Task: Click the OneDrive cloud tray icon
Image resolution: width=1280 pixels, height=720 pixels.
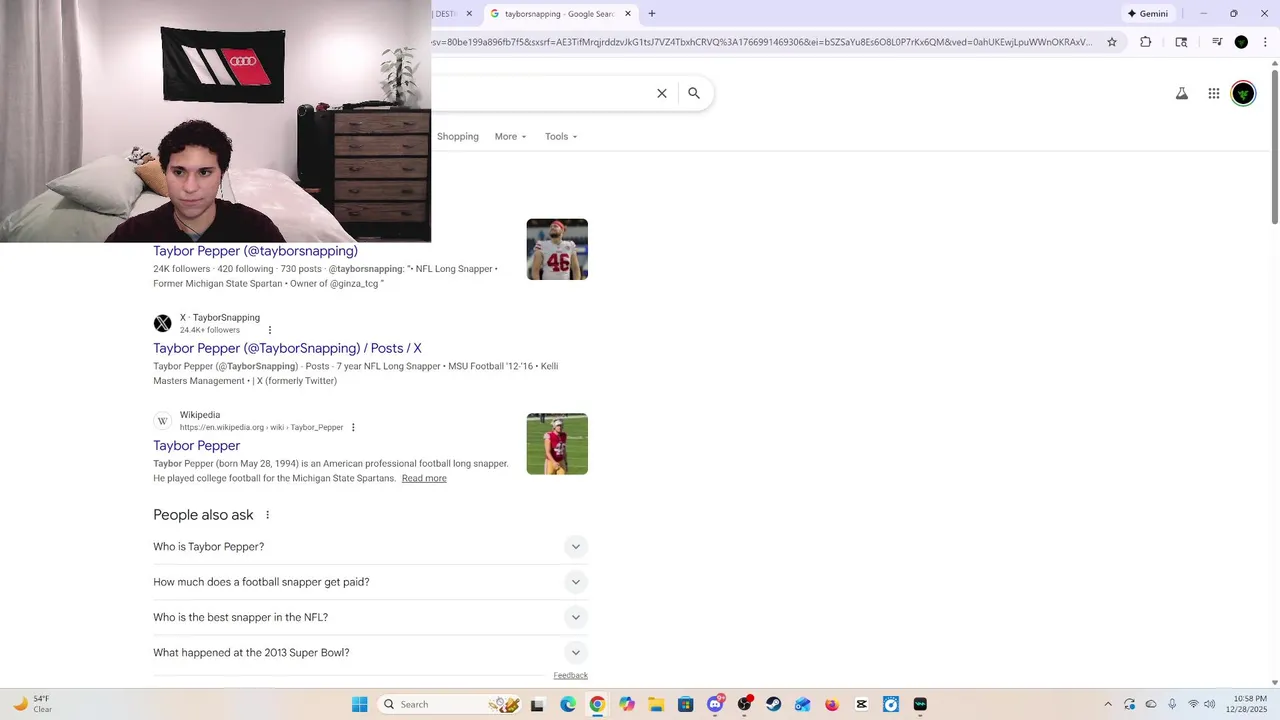Action: coord(1151,704)
